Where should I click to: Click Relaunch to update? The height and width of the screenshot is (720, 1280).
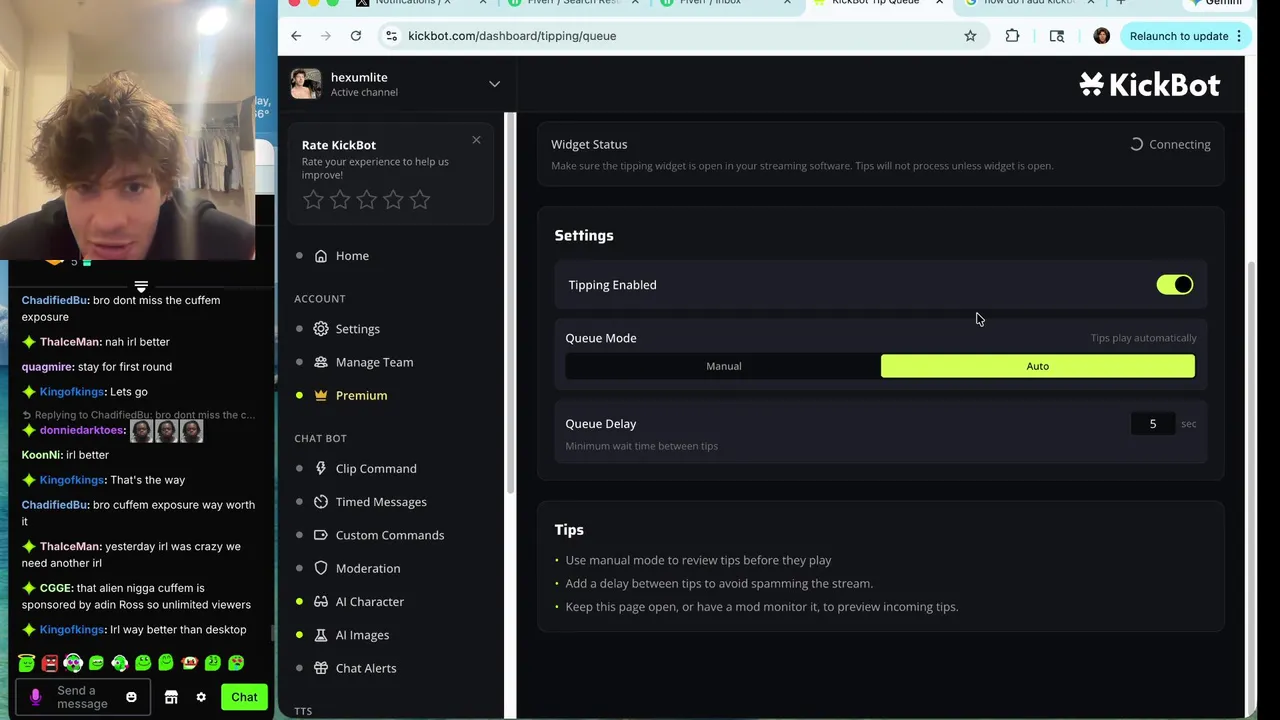point(1179,36)
